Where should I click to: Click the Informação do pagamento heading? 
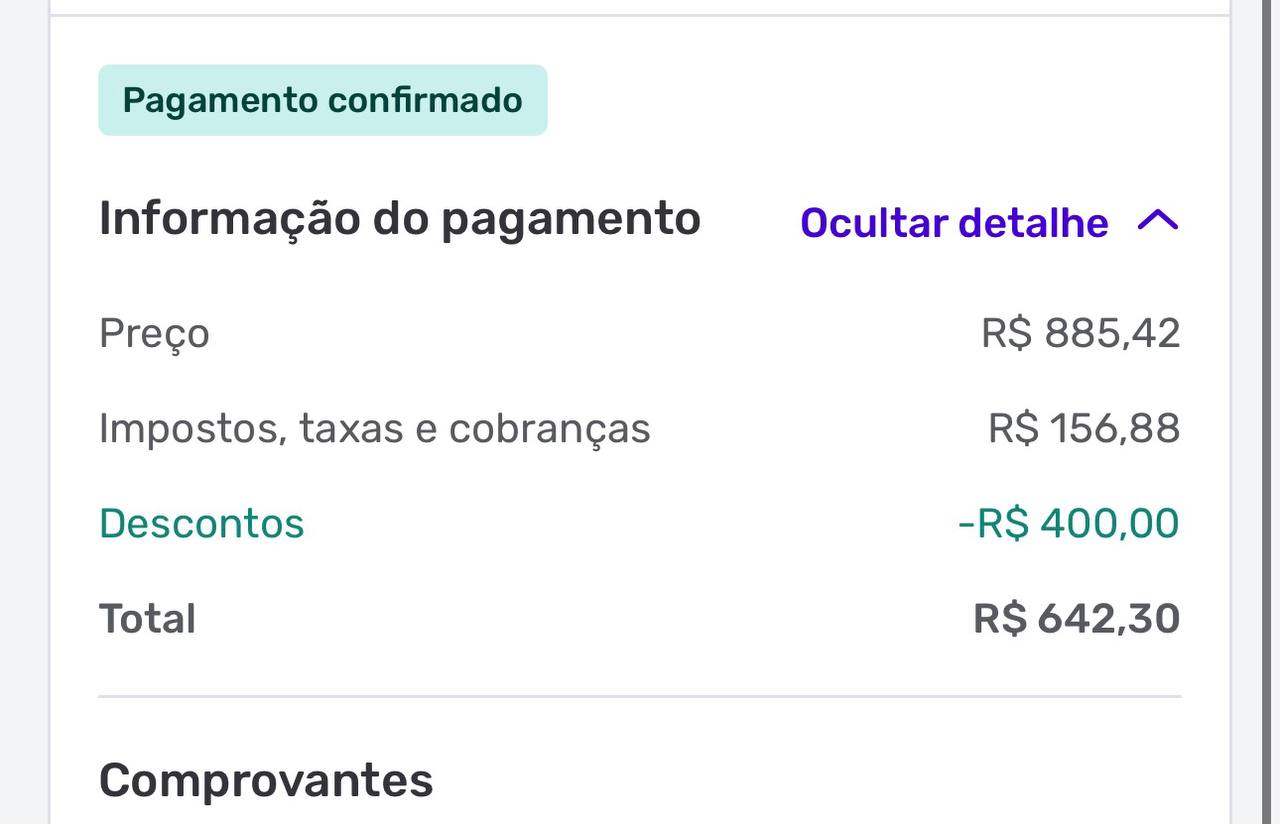(x=399, y=217)
